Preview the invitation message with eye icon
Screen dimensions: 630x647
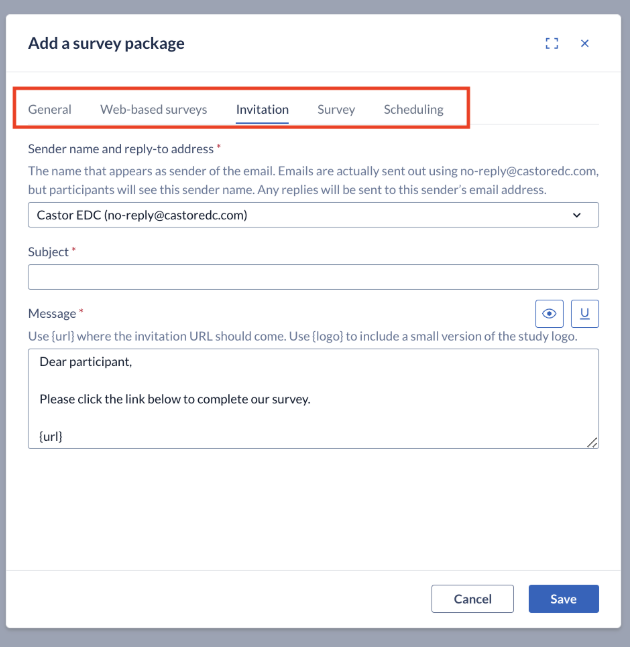549,314
